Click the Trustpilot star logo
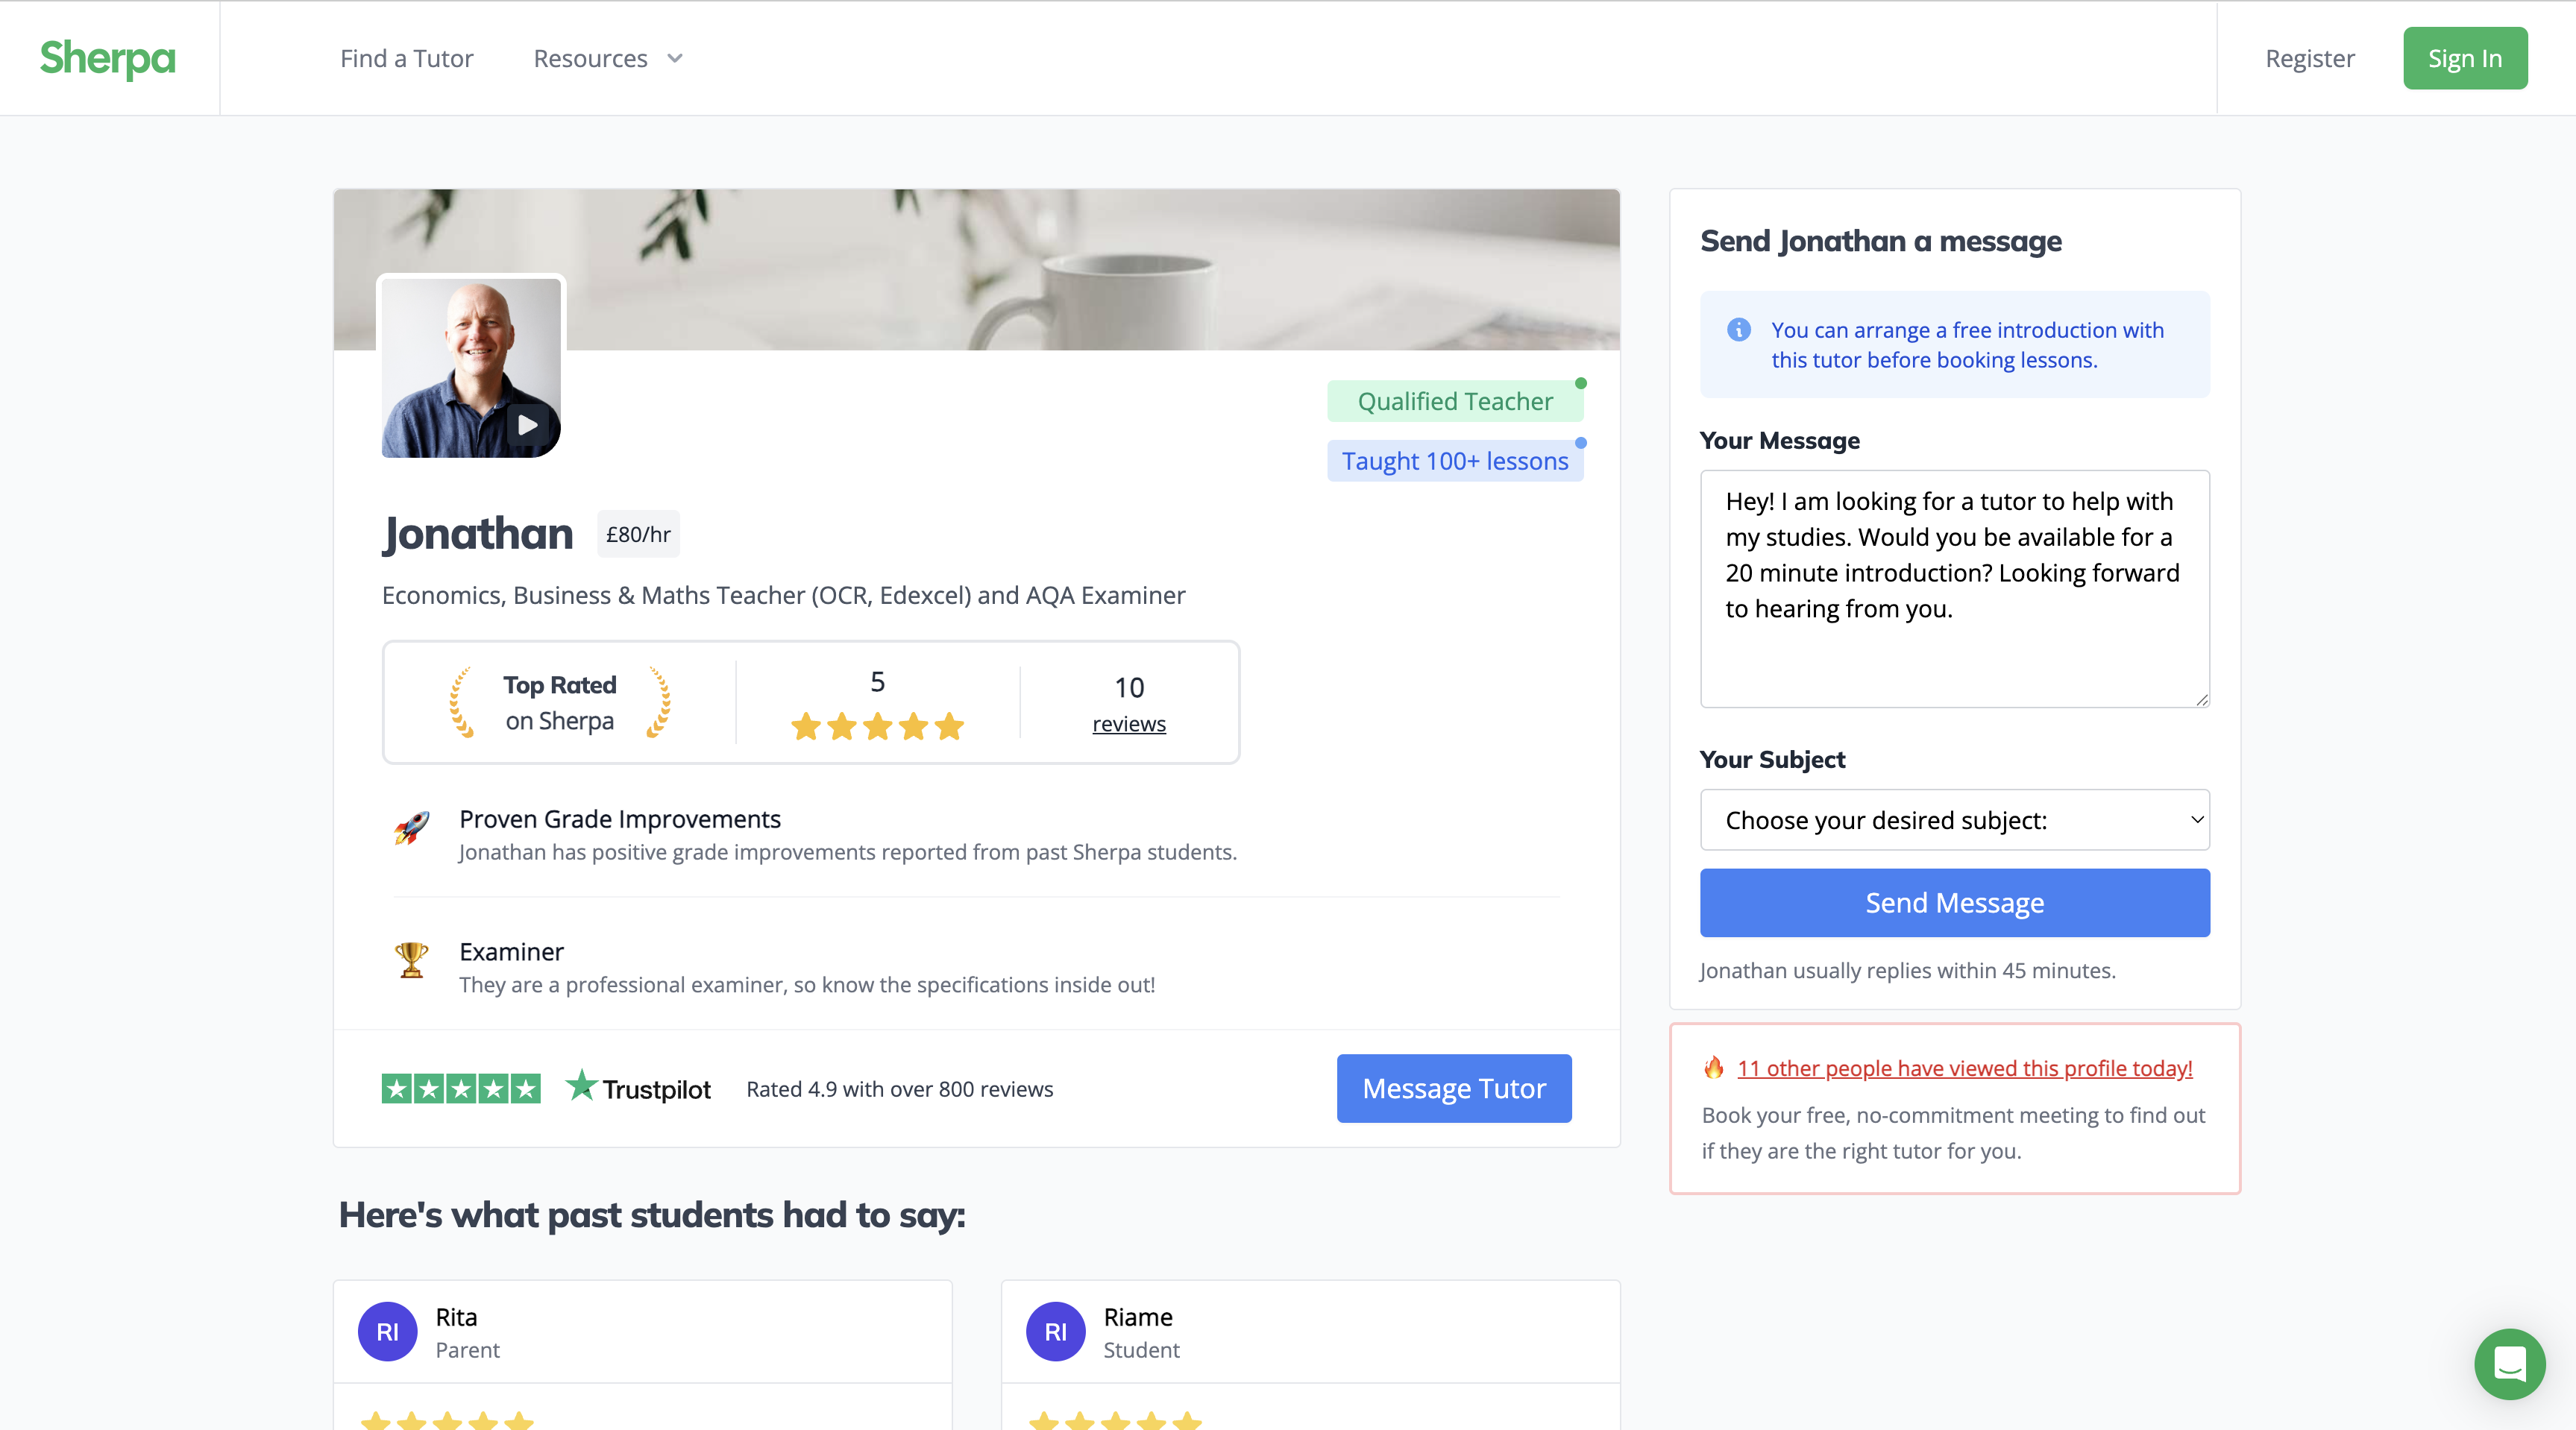Image resolution: width=2576 pixels, height=1430 pixels. 581,1086
